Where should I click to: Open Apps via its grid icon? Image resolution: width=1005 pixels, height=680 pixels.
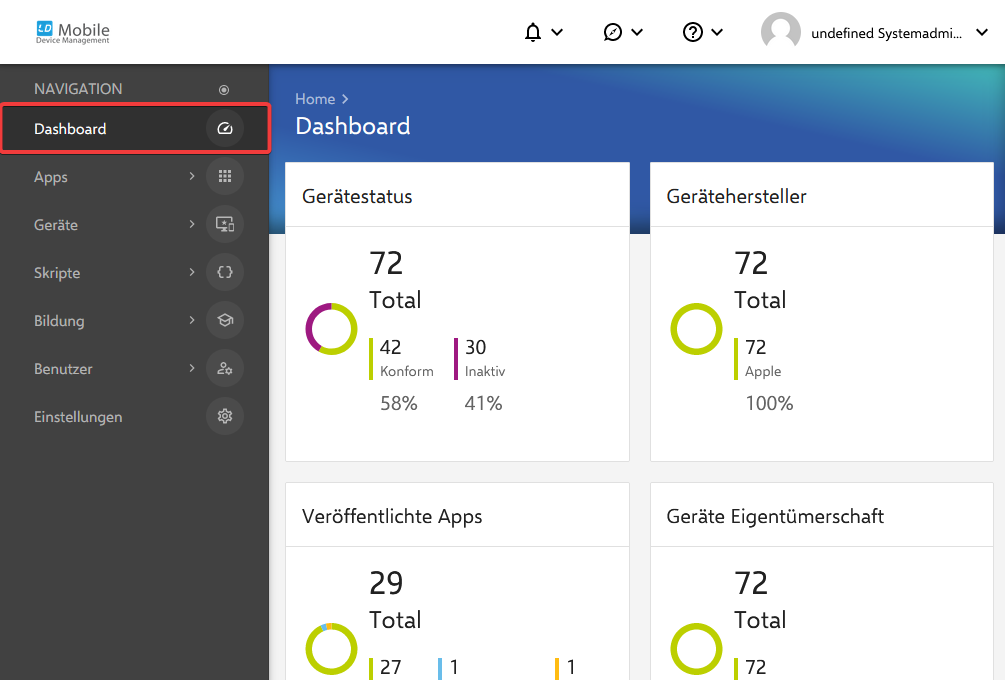(224, 176)
